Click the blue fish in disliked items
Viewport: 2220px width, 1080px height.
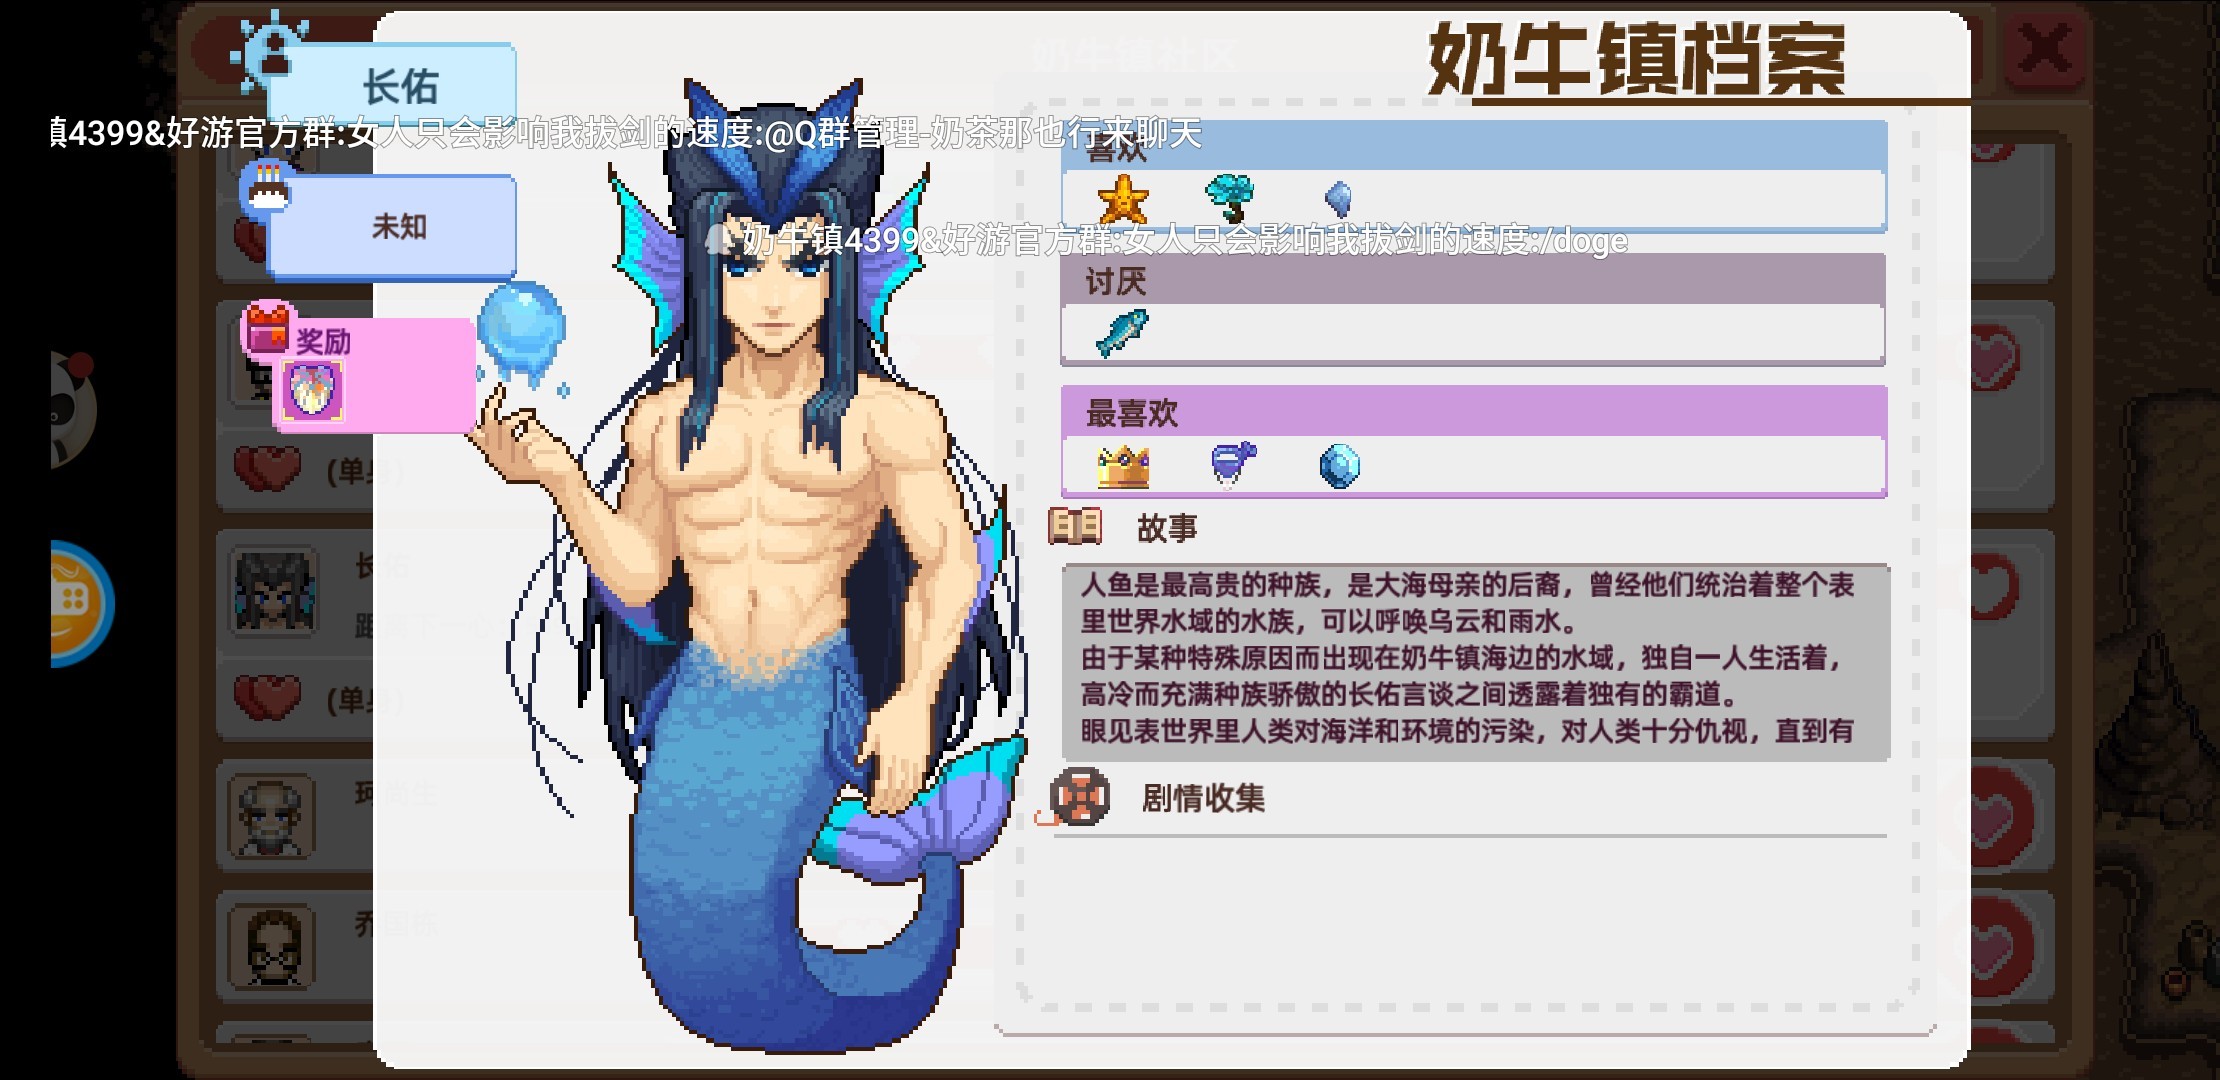[x=1122, y=333]
